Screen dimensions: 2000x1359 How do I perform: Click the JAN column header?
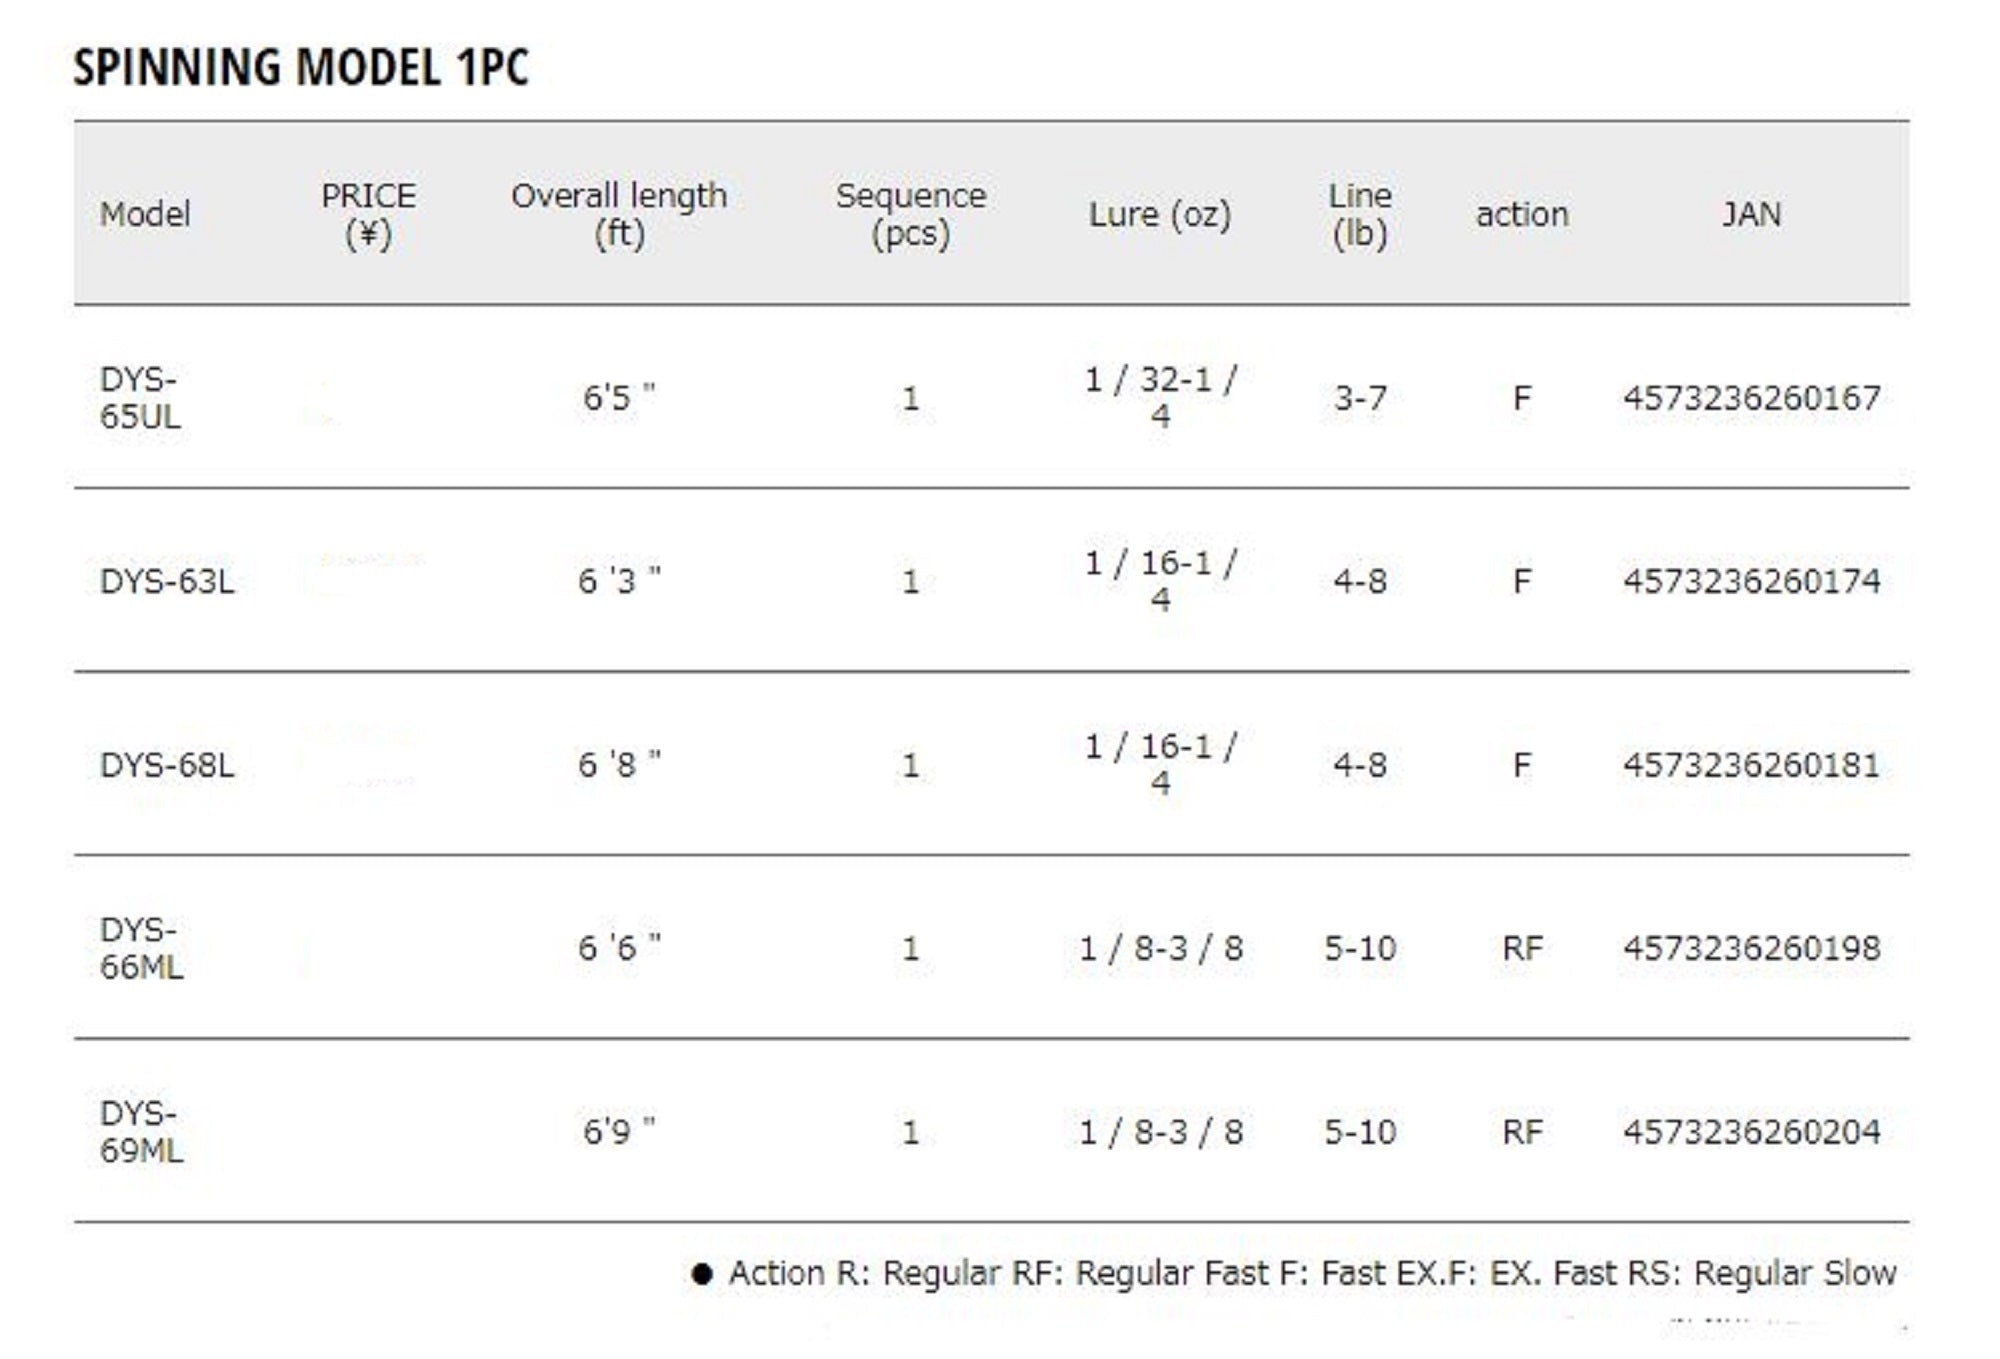(x=1750, y=214)
